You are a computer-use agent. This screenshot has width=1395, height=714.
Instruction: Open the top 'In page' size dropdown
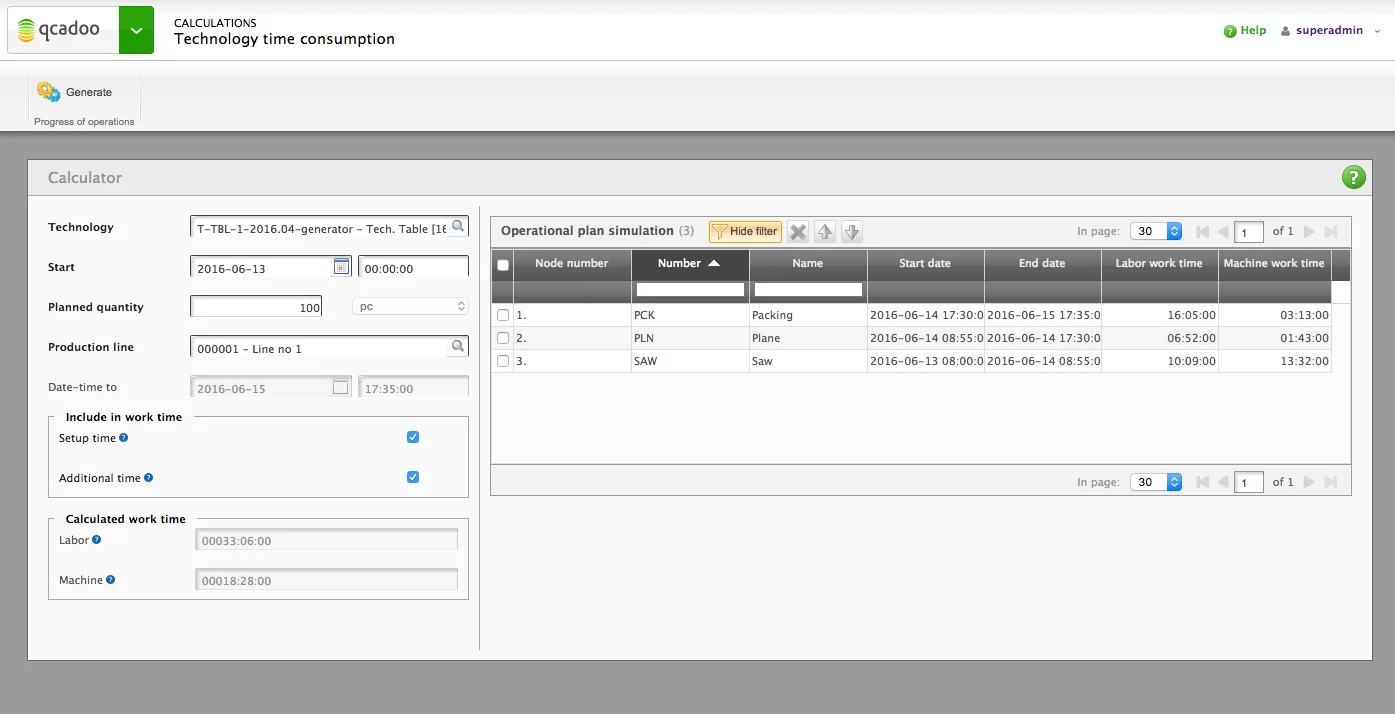[x=1157, y=231]
